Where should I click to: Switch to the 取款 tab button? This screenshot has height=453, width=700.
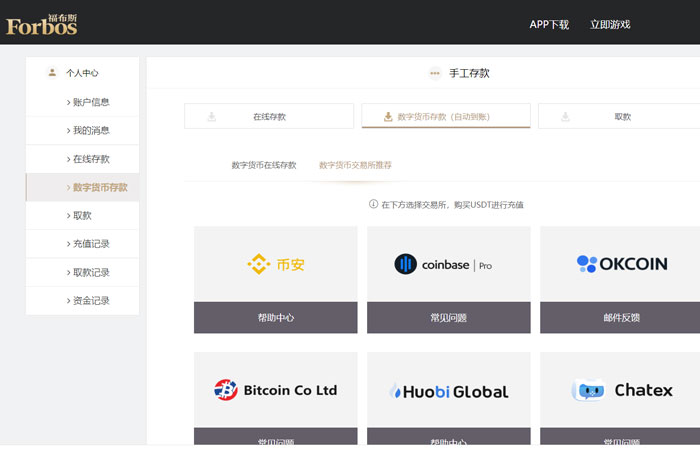pos(619,116)
